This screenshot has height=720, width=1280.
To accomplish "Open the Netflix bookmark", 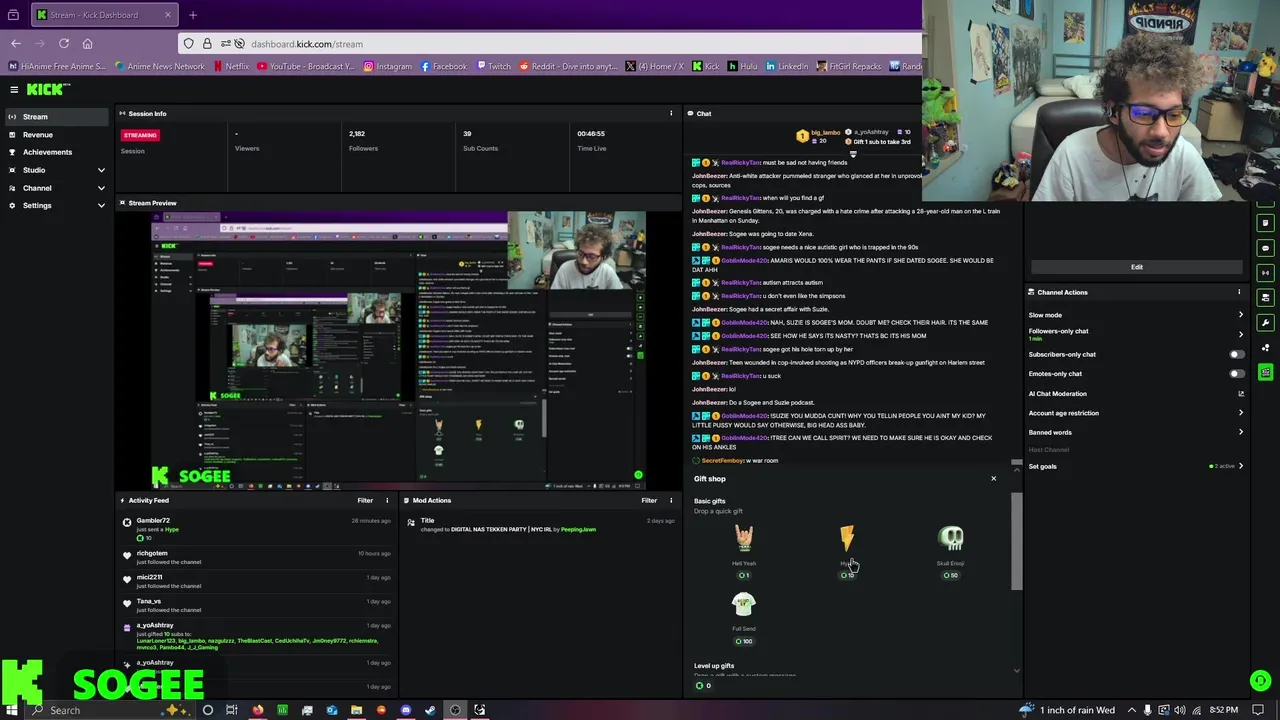I will coord(231,66).
